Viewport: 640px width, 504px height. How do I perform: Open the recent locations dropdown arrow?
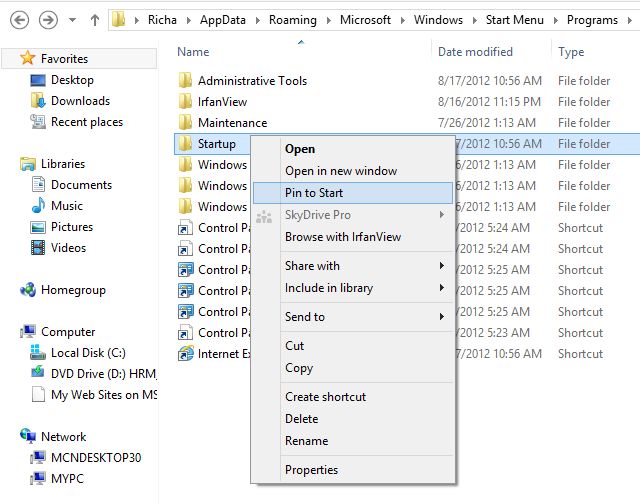(72, 20)
